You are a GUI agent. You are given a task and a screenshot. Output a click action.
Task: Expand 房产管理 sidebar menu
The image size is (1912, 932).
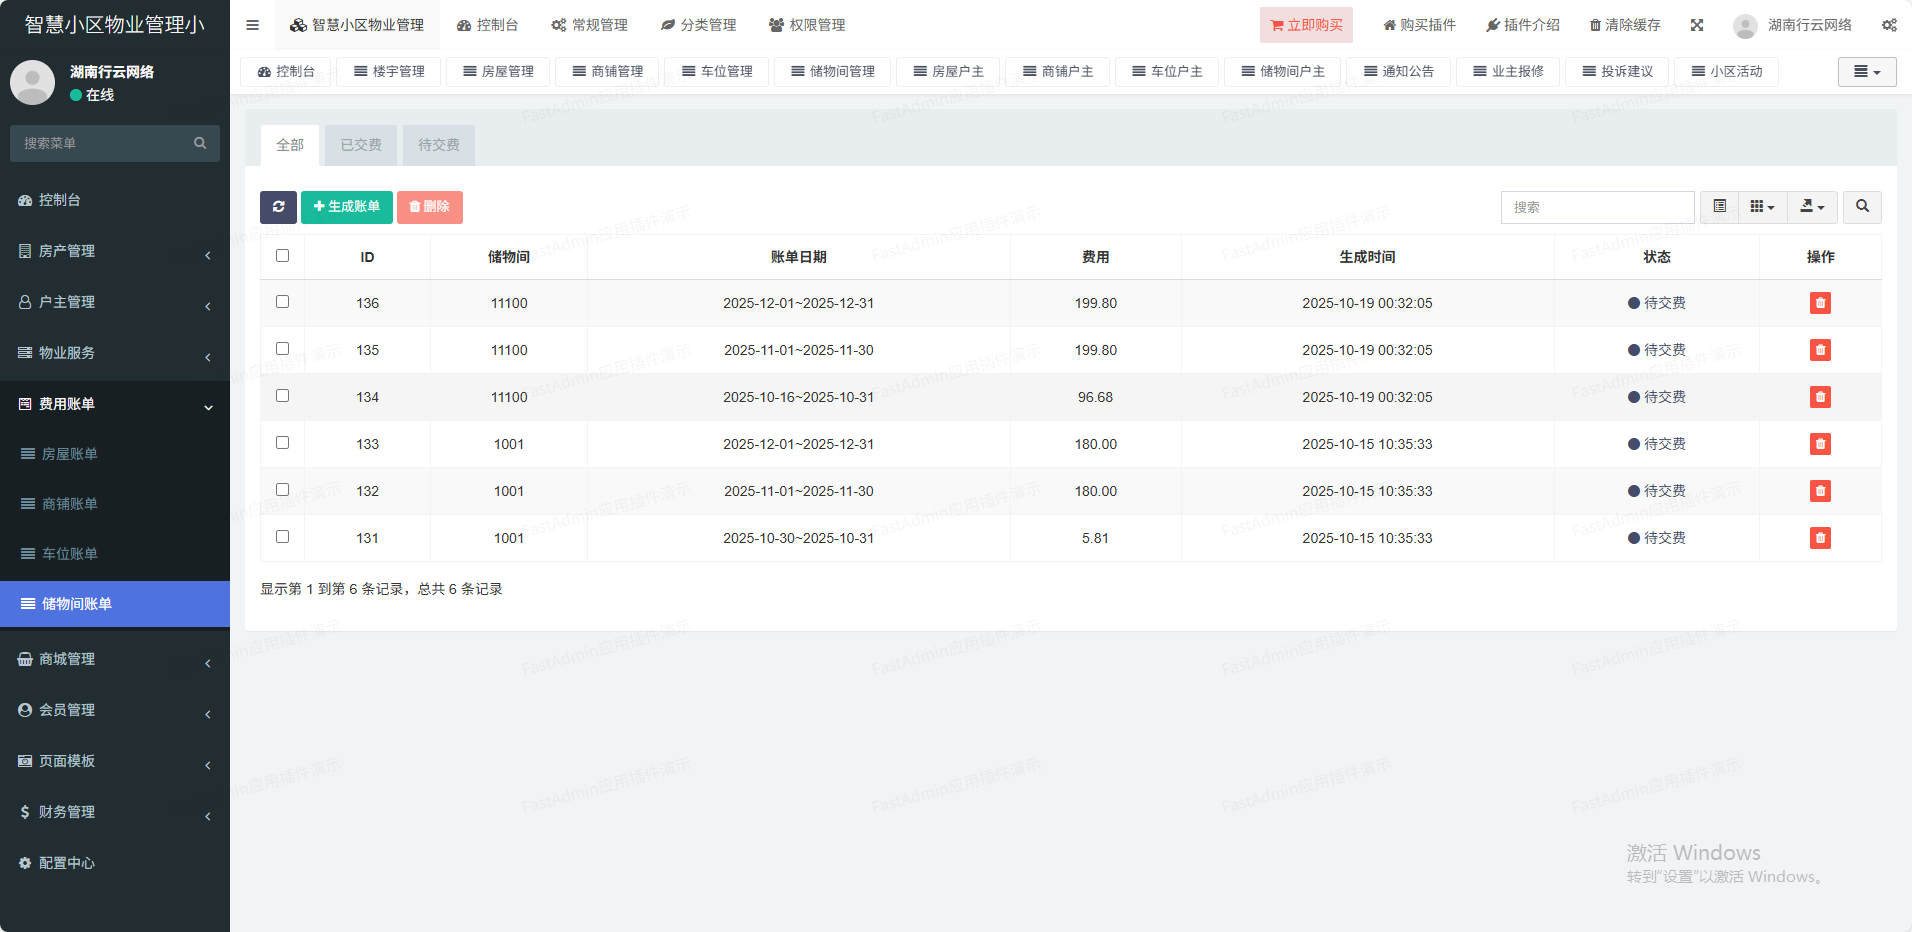point(115,251)
